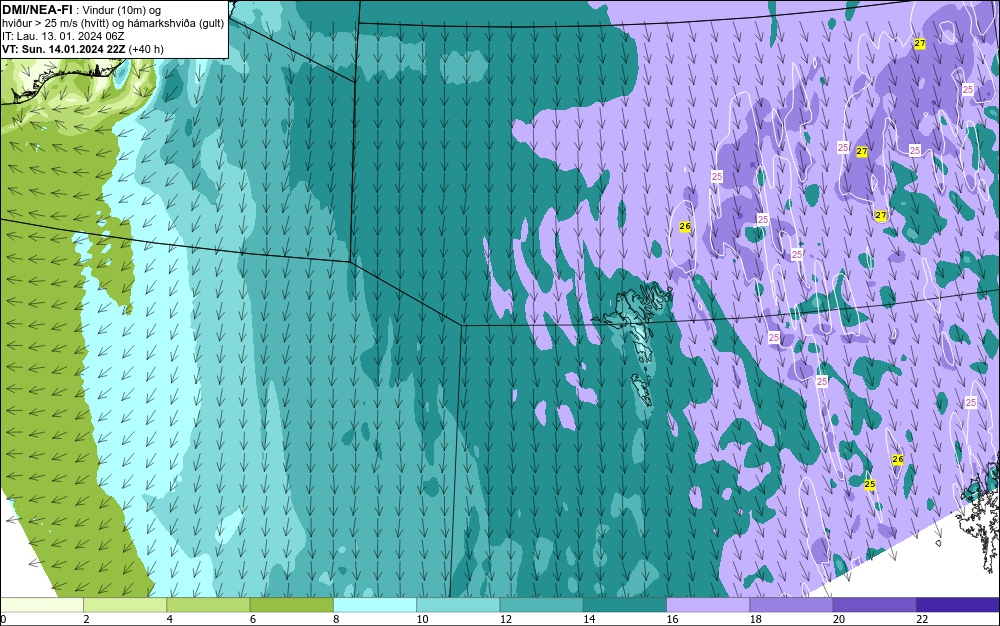
Task: Select the 6–8 m/s olive green legend swatch
Action: click(291, 604)
